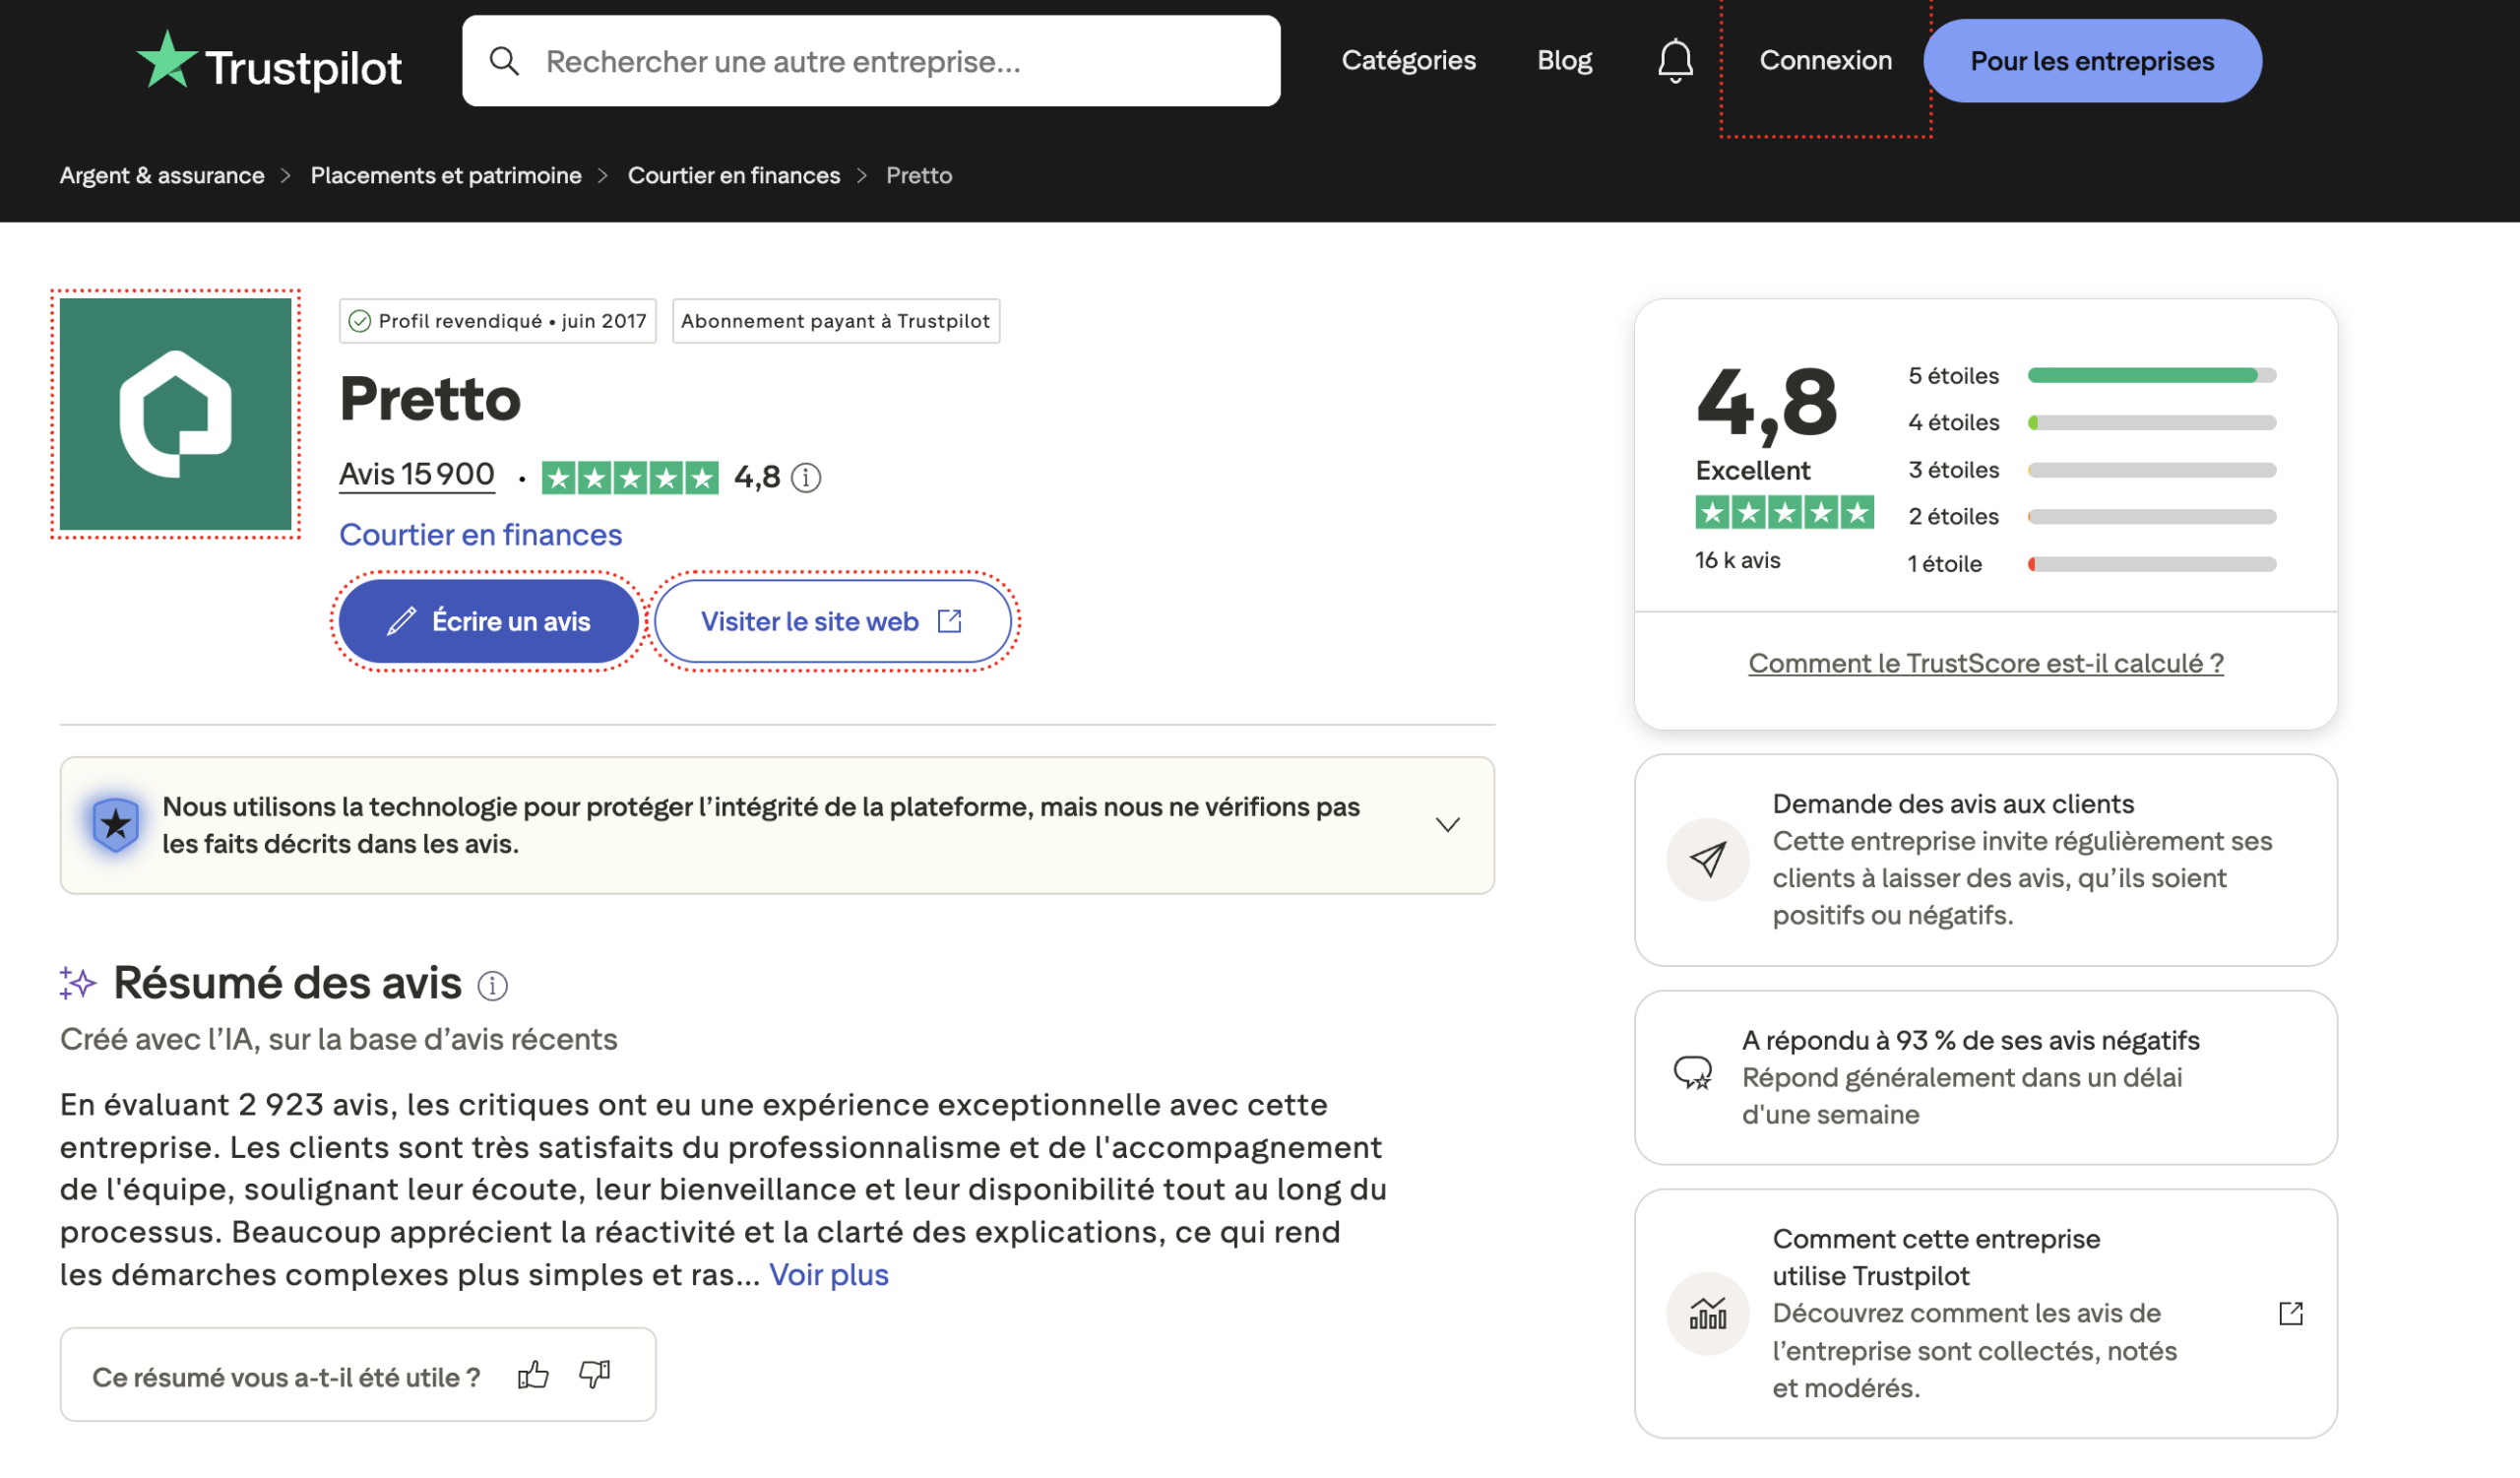Click Visiter le site web button
The width and height of the screenshot is (2520, 1478).
click(833, 621)
